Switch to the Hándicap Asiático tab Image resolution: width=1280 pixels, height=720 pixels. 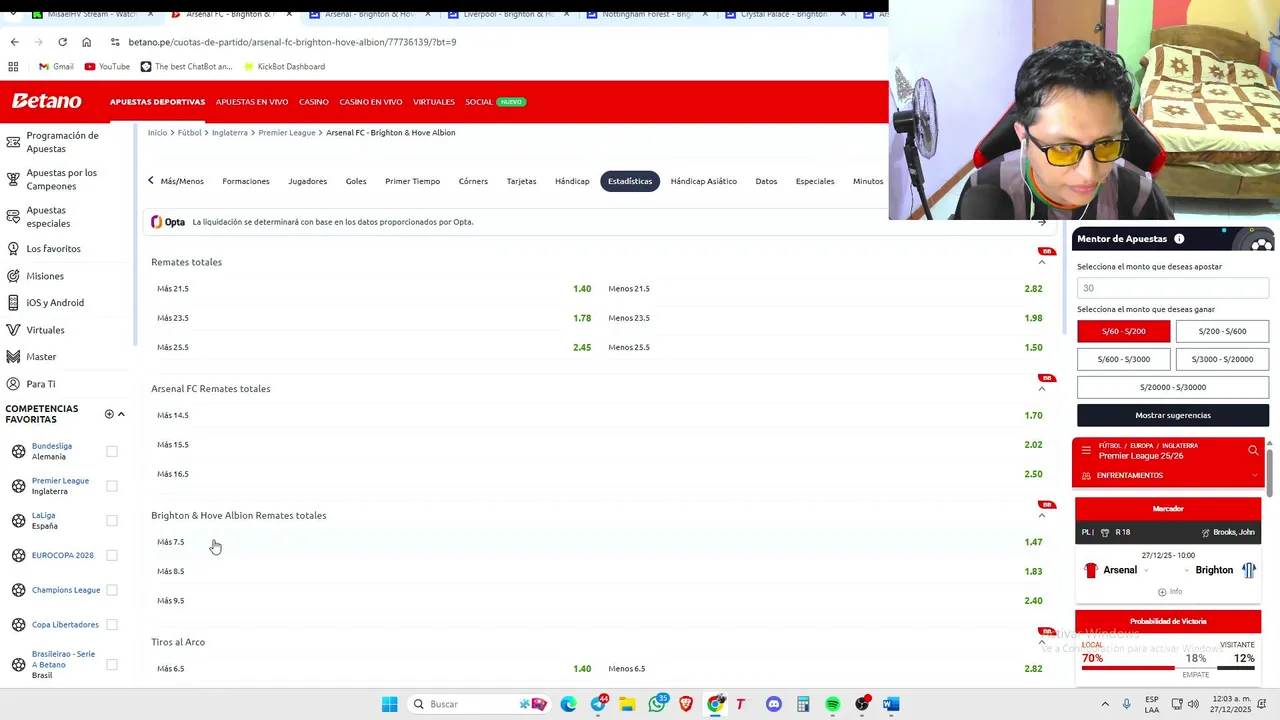pyautogui.click(x=703, y=181)
